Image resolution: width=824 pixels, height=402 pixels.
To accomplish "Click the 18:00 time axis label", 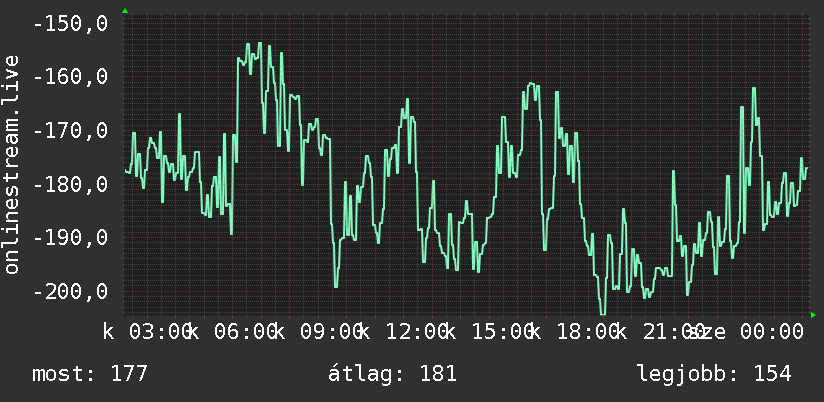I will click(588, 332).
